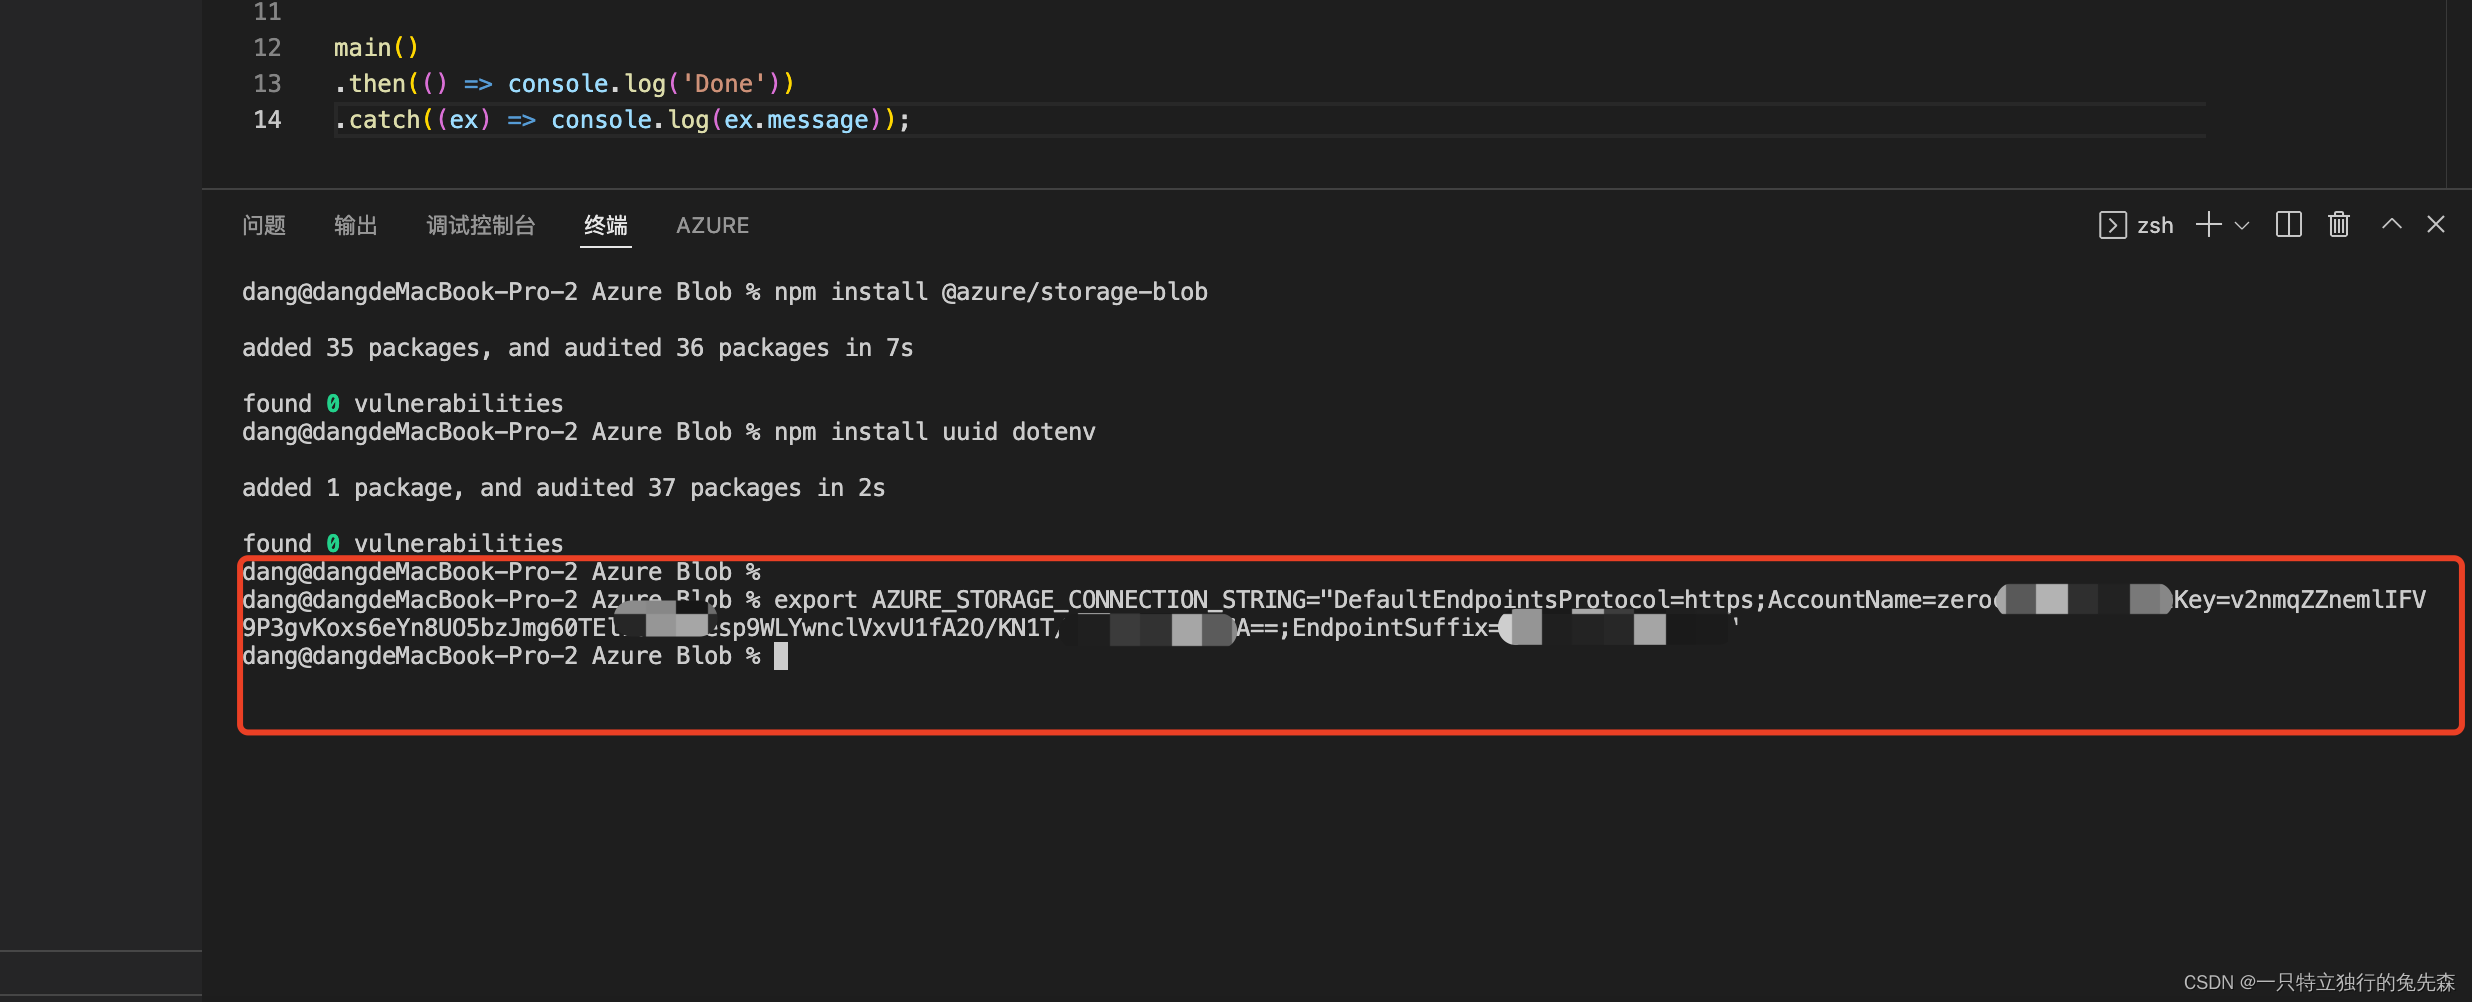Open the terminal profile dropdown chevron
Screen dimensions: 2472x1002
click(2240, 226)
